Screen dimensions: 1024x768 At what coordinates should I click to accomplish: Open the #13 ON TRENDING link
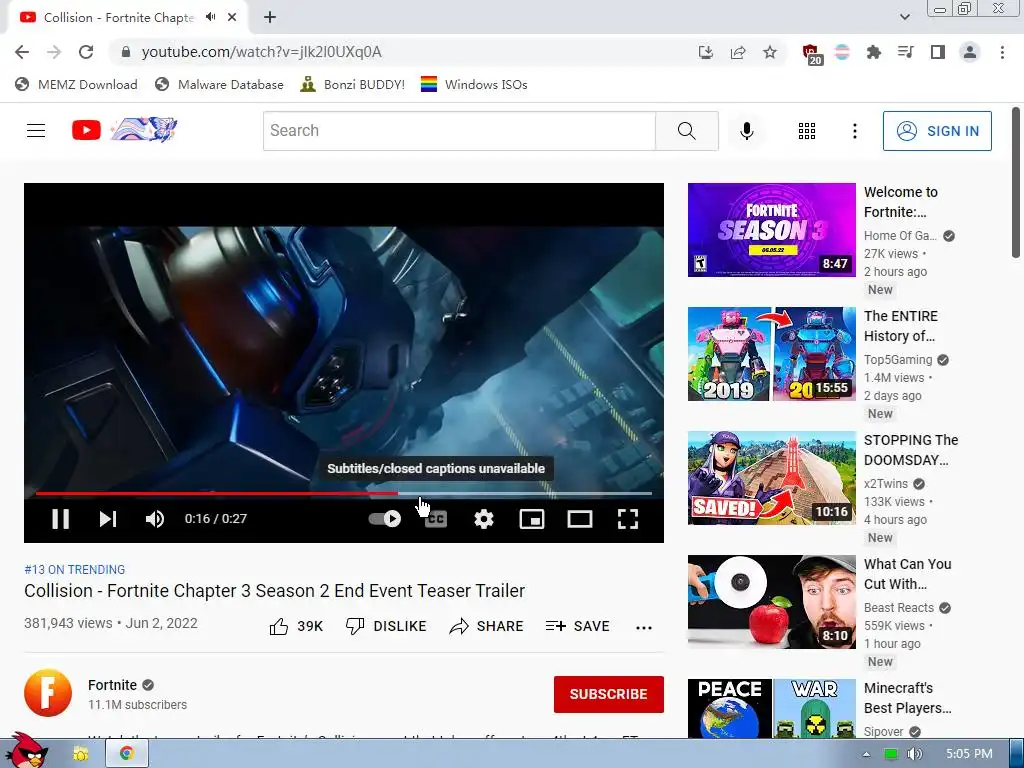pos(74,569)
